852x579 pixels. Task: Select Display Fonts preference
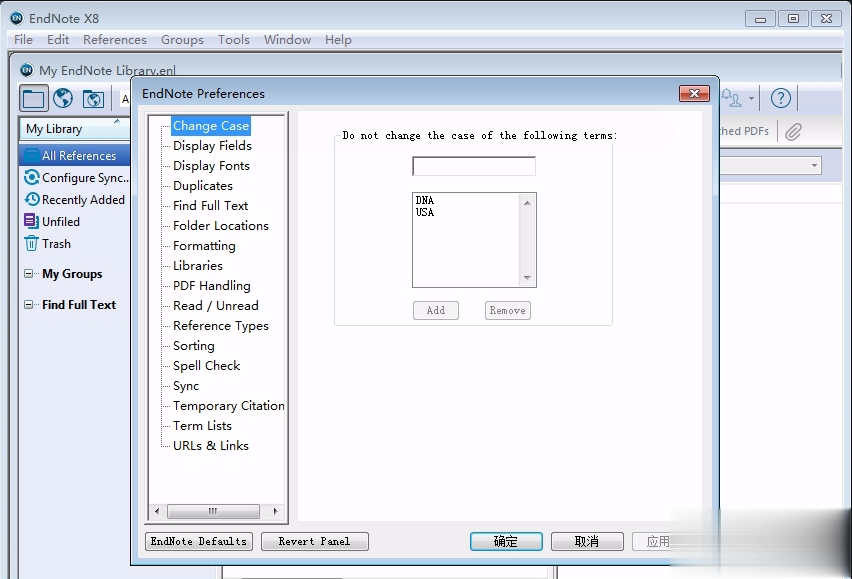[211, 166]
